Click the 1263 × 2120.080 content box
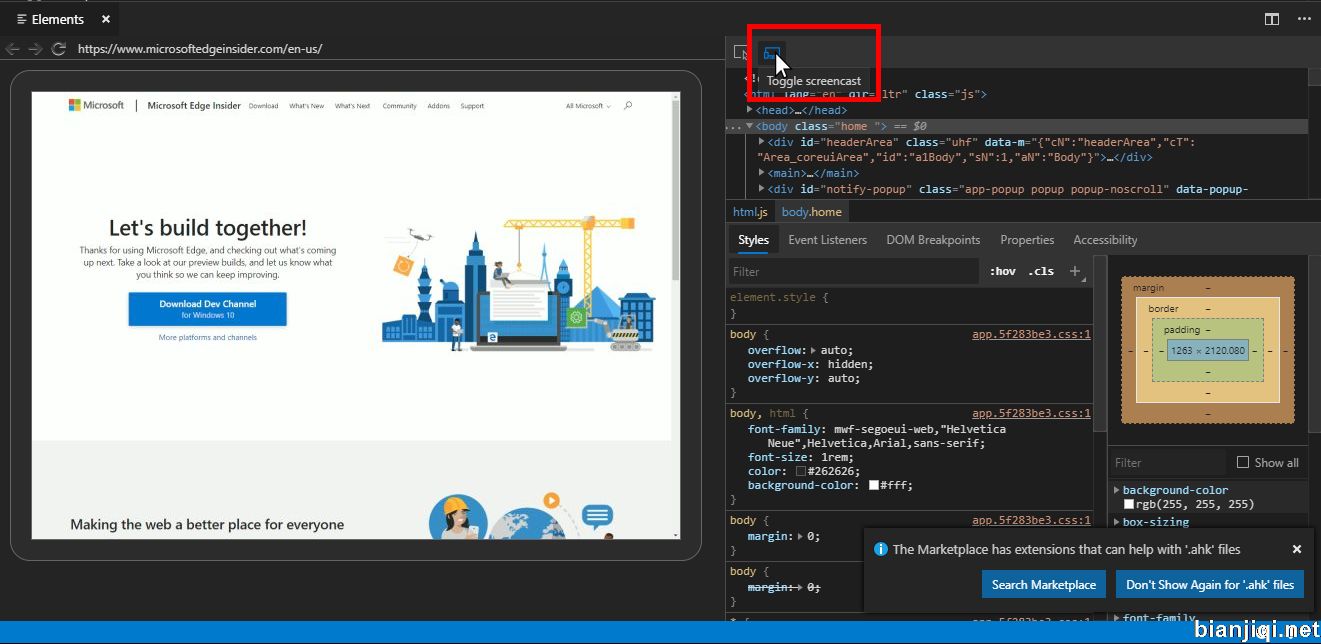Image resolution: width=1321 pixels, height=644 pixels. [x=1208, y=351]
